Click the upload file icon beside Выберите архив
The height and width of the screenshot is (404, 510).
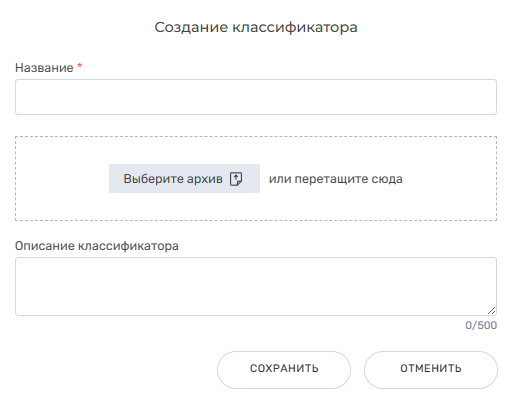pyautogui.click(x=236, y=179)
